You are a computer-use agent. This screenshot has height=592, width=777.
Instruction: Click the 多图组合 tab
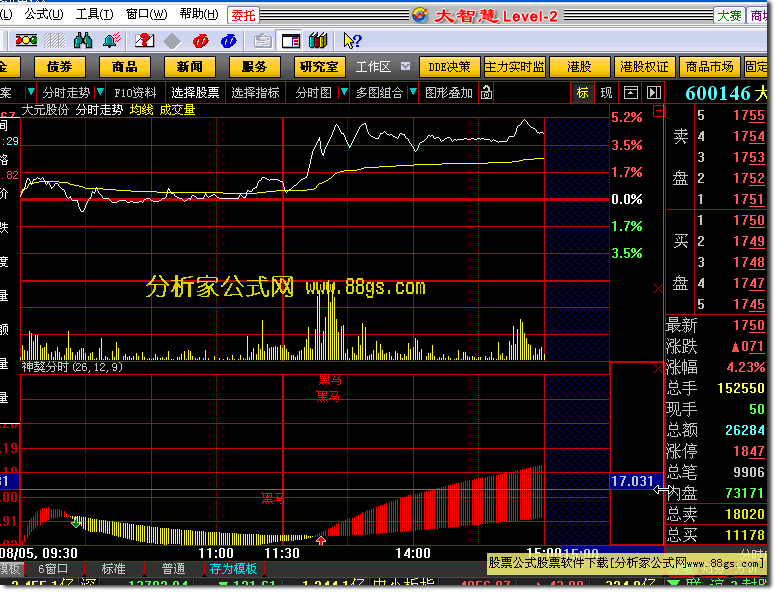379,93
